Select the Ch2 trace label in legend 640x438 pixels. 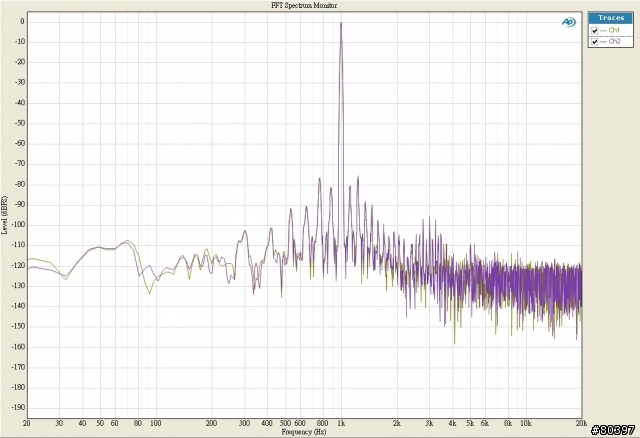point(614,41)
